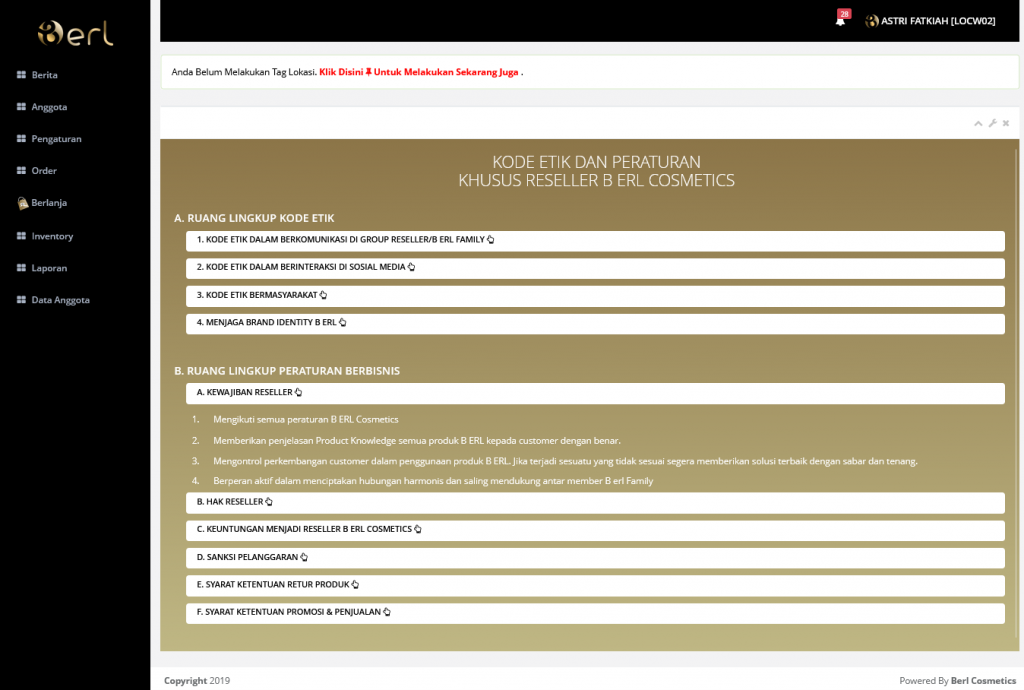Image resolution: width=1024 pixels, height=690 pixels.
Task: Select Data Anggota in the sidebar
Action: point(60,300)
